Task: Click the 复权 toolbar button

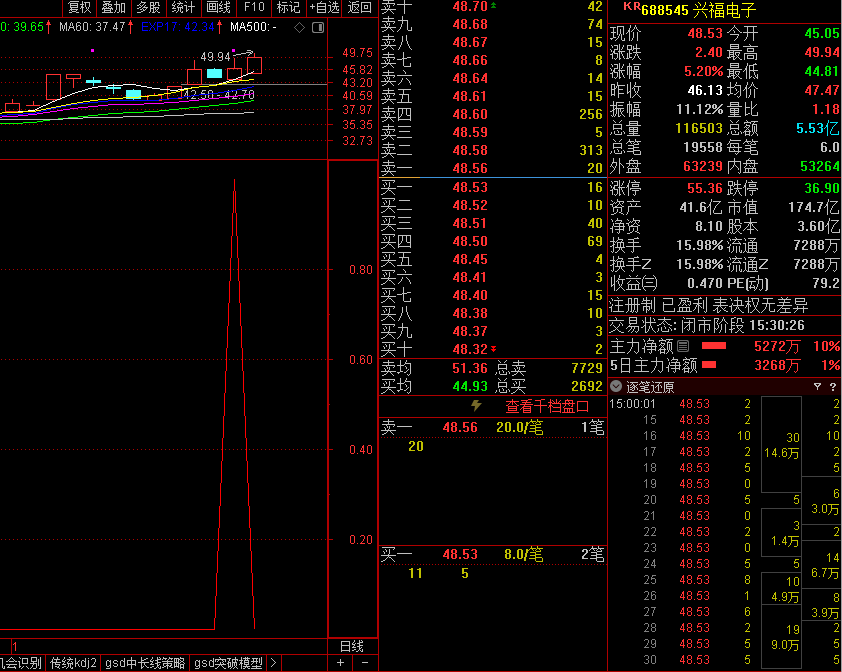Action: 79,7
